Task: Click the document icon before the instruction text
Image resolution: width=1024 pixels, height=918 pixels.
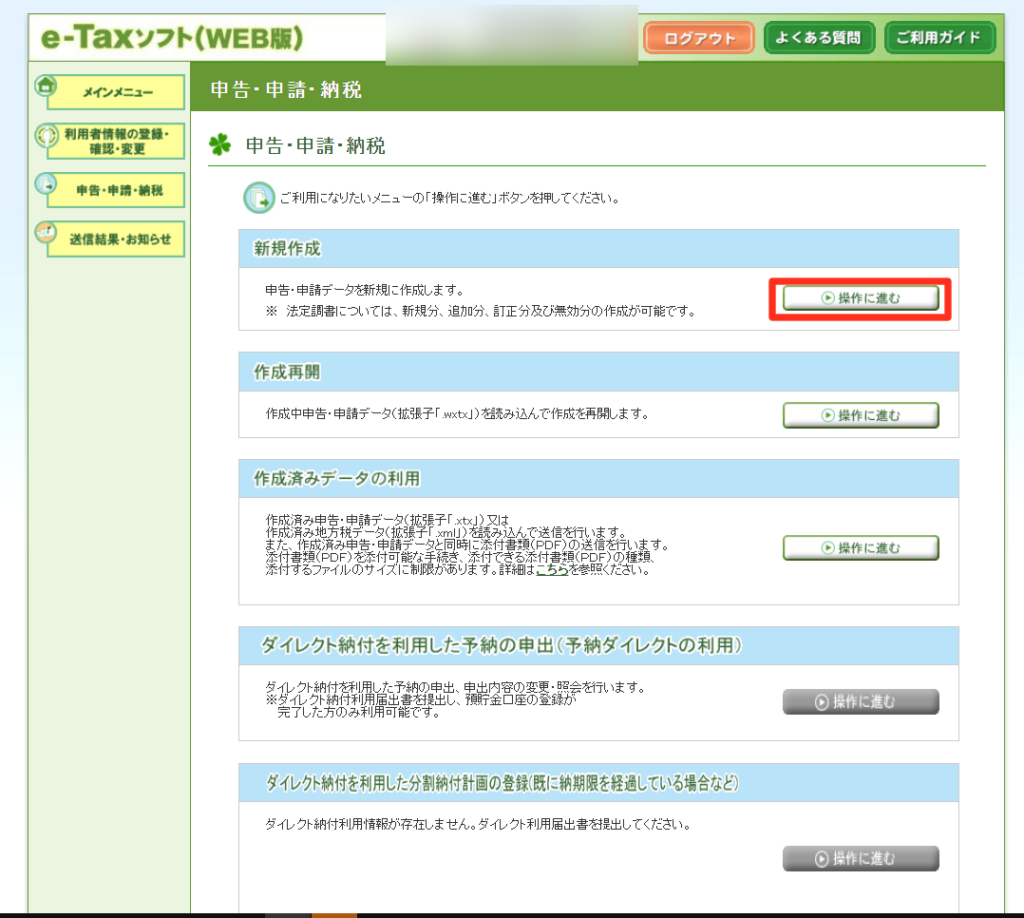Action: (x=259, y=198)
